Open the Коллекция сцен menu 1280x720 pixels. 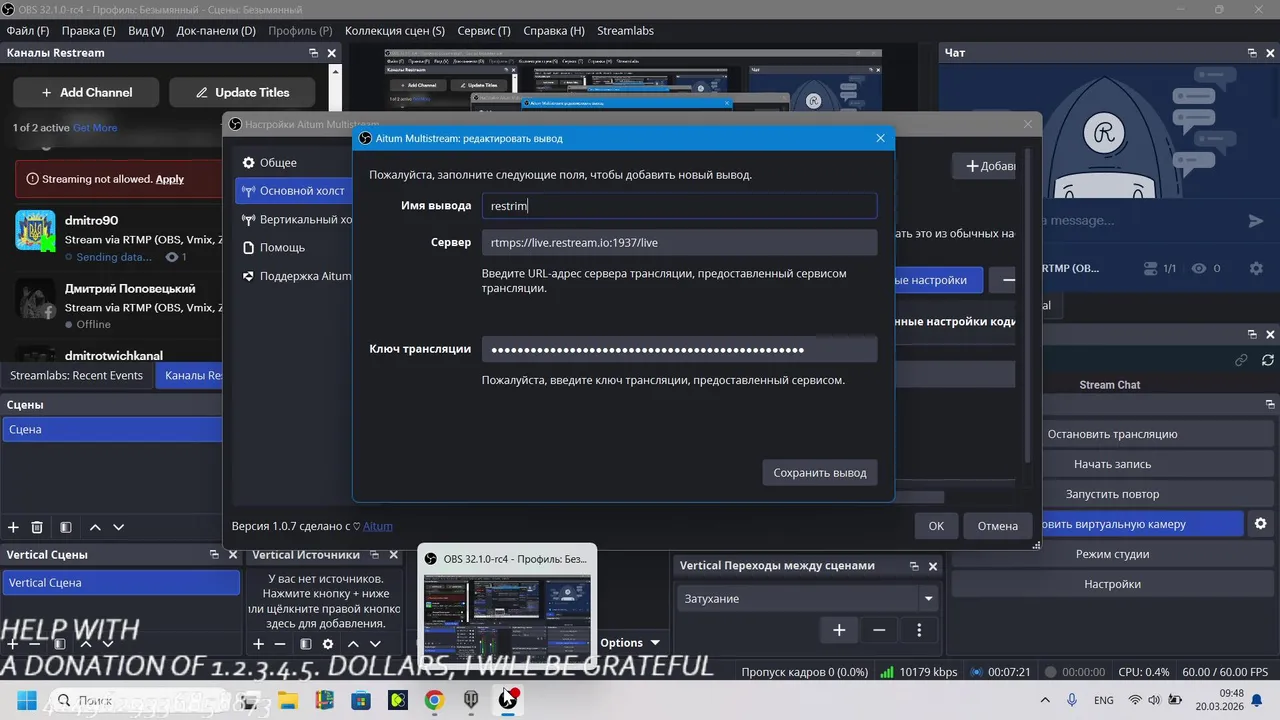395,31
